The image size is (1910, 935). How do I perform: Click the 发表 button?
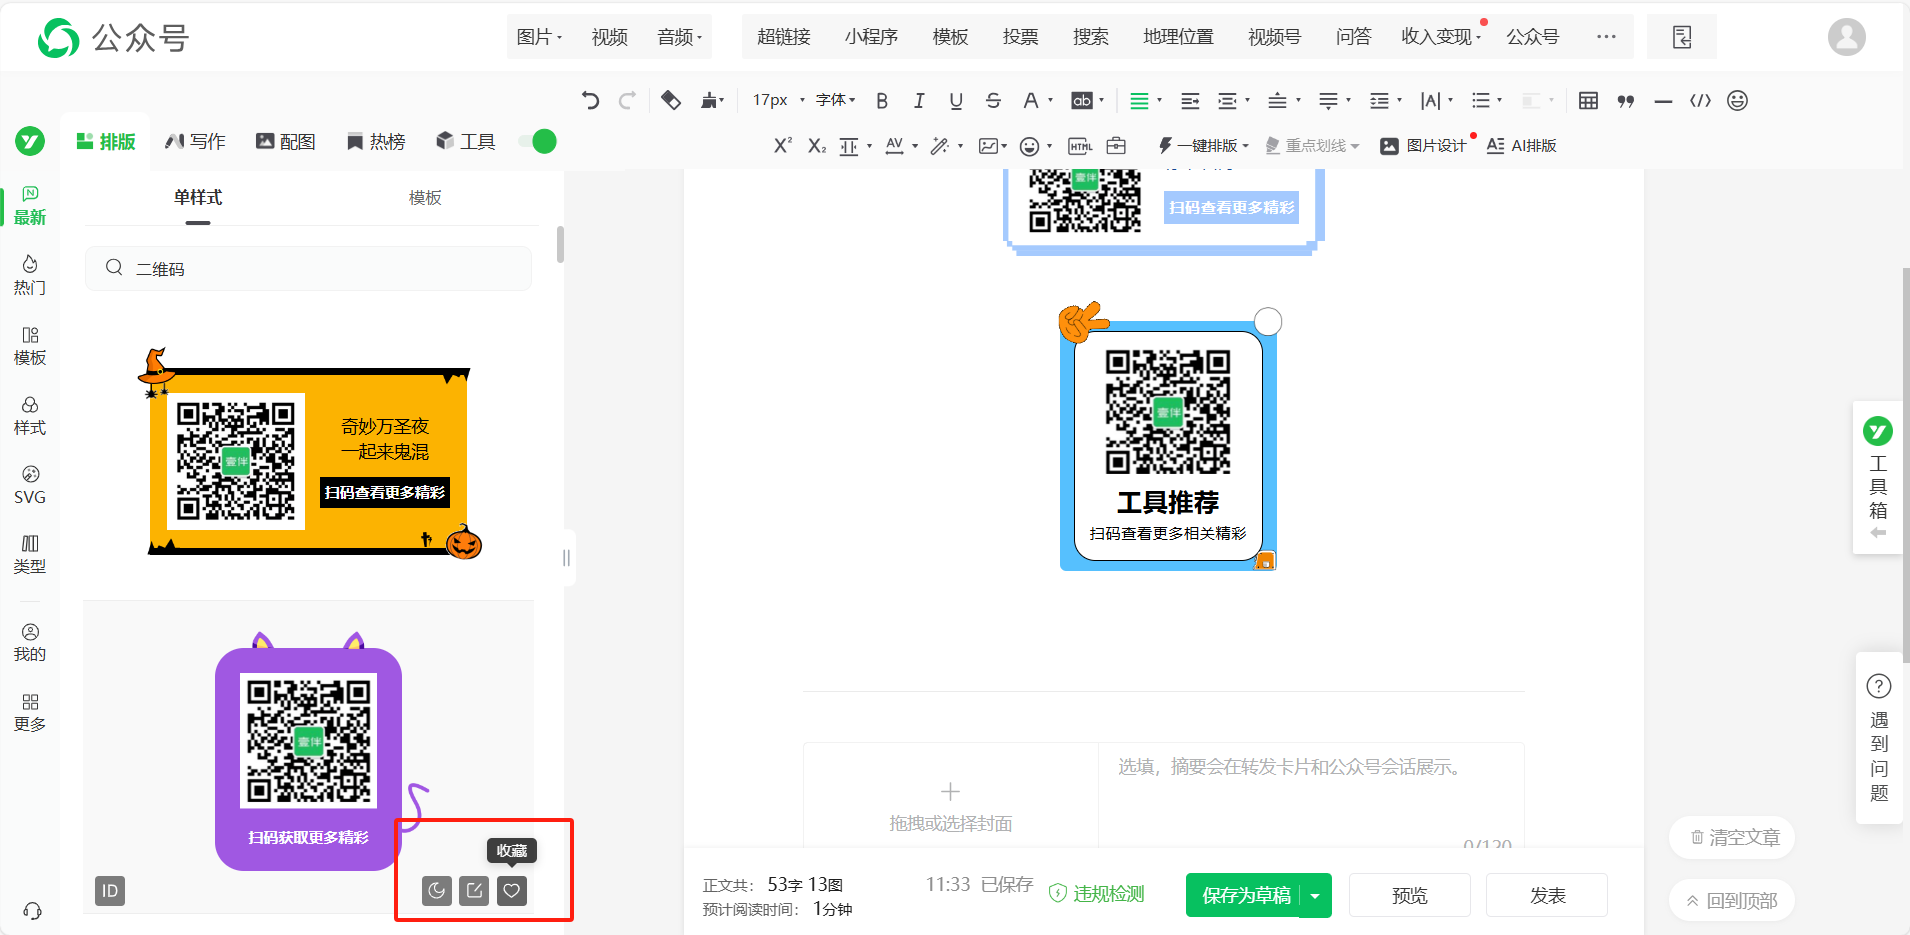pos(1547,896)
